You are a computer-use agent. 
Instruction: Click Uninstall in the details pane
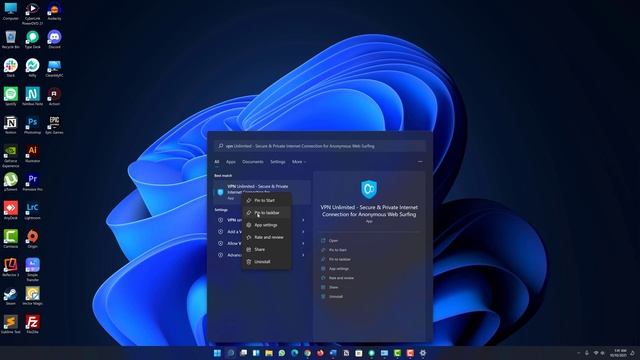(336, 297)
